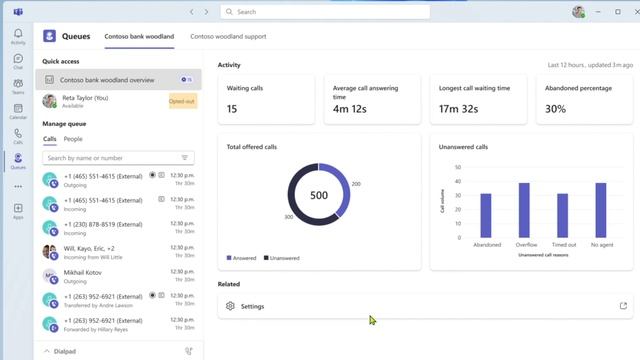Viewport: 640px width, 360px height.
Task: Select the Calls tab under Manage queue
Action: coord(49,139)
